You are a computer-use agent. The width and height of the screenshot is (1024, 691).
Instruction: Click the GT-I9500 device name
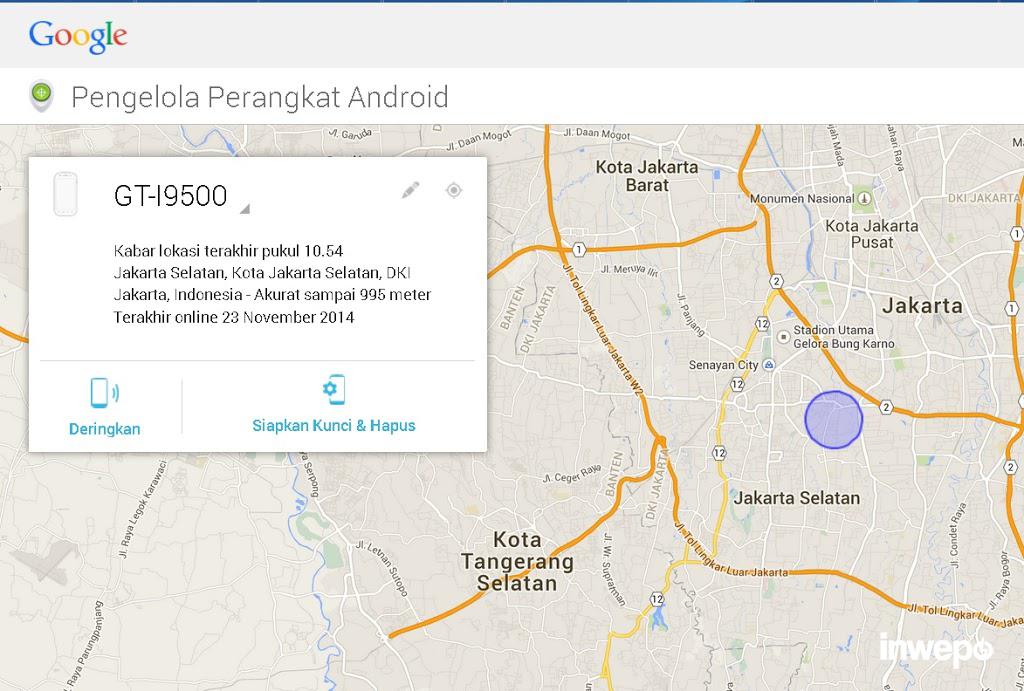tap(170, 195)
